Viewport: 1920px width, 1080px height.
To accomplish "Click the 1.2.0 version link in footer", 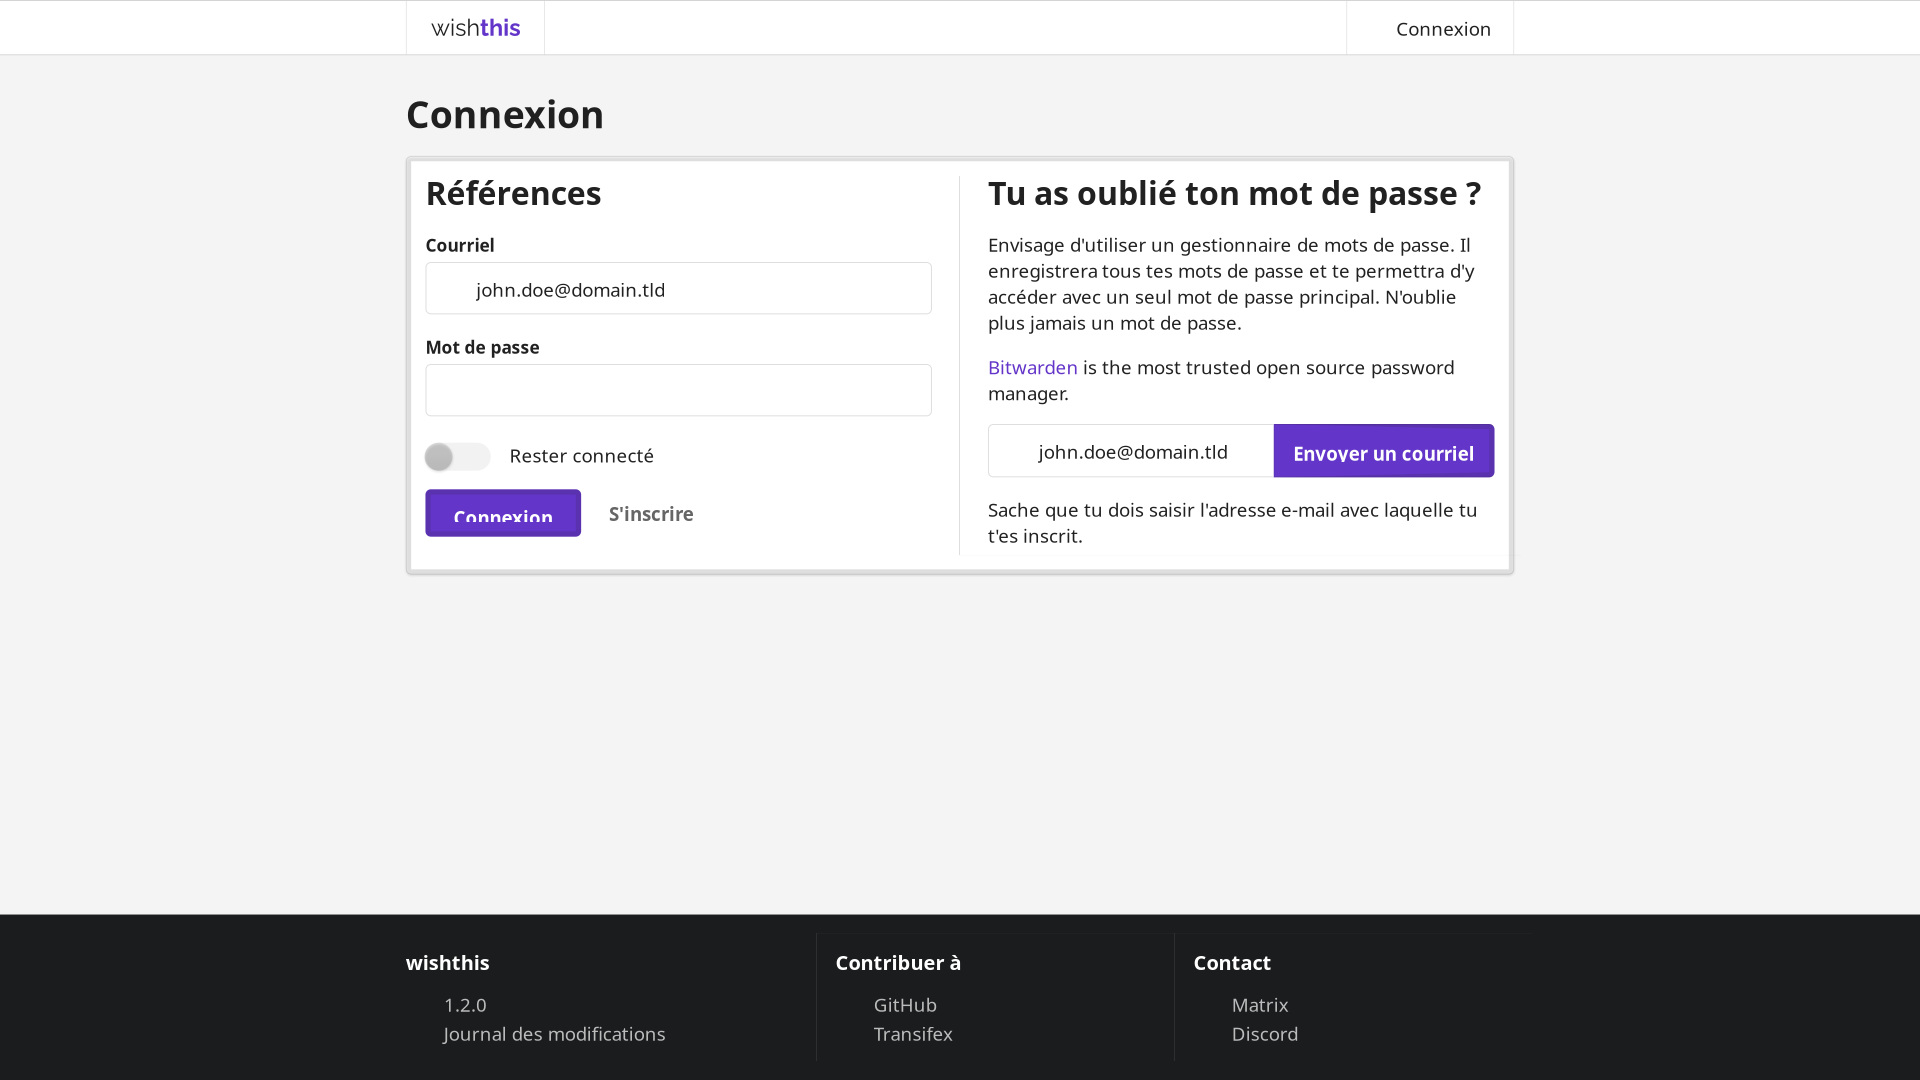I will (x=465, y=1005).
